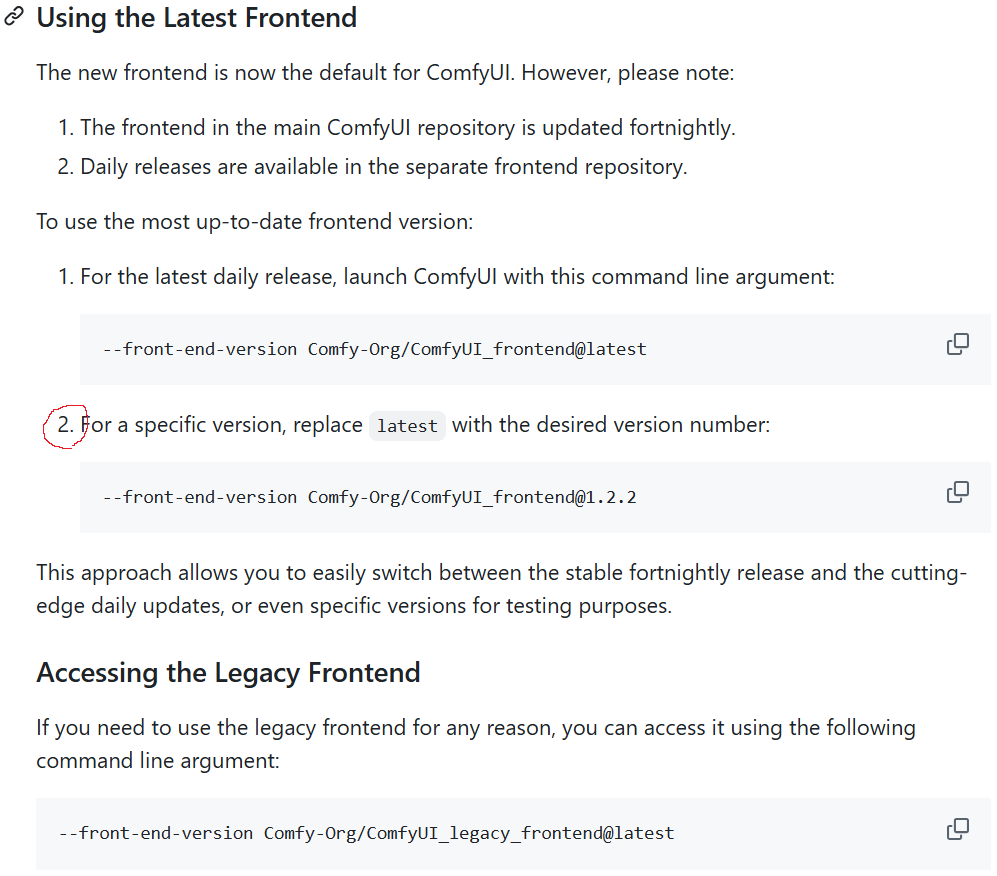The width and height of the screenshot is (997, 876).
Task: Click the "Accessing the Legacy Frontend" heading
Action: coord(228,672)
